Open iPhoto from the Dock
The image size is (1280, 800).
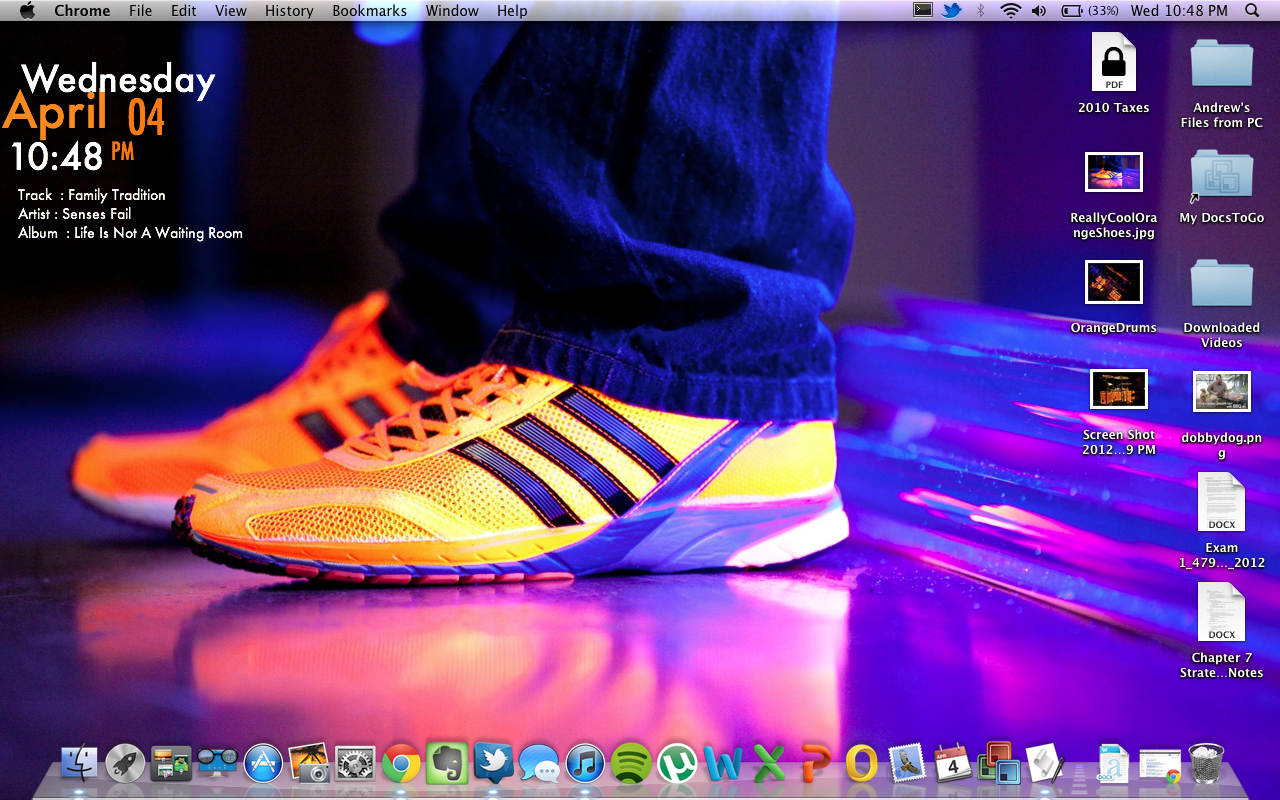[x=309, y=763]
